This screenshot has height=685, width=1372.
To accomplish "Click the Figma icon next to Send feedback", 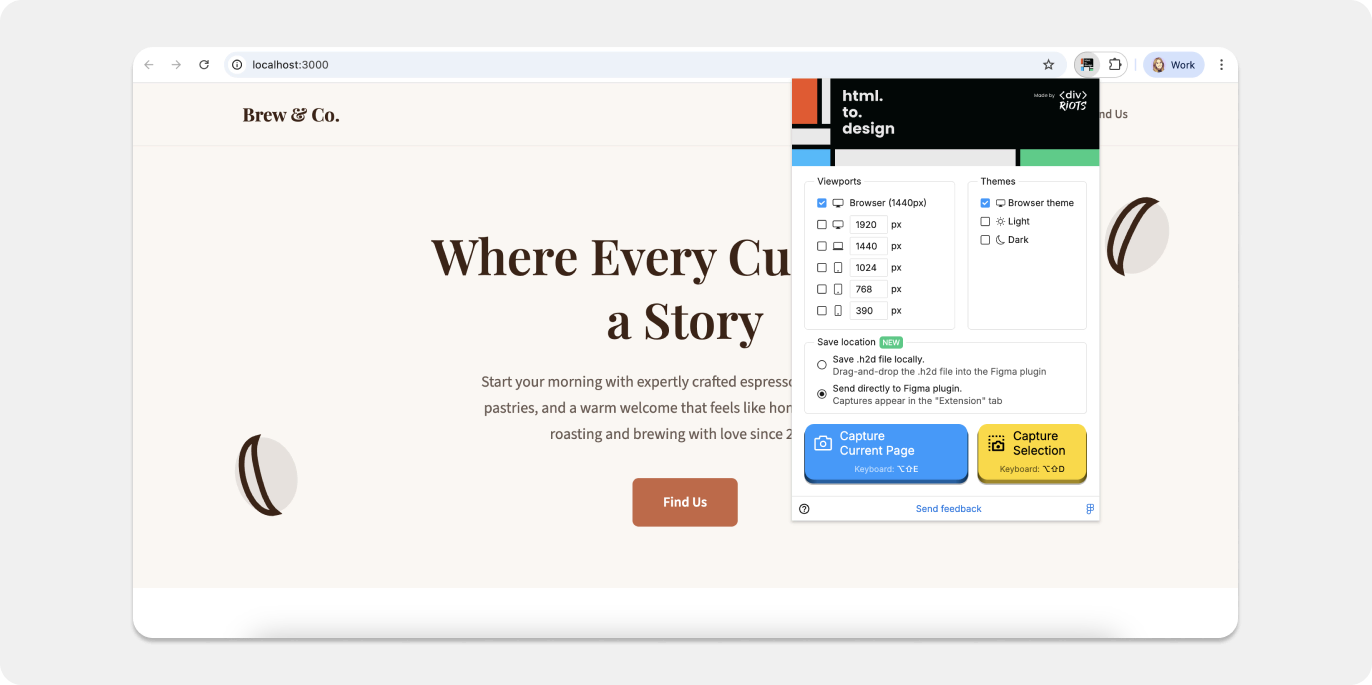I will [x=1089, y=509].
